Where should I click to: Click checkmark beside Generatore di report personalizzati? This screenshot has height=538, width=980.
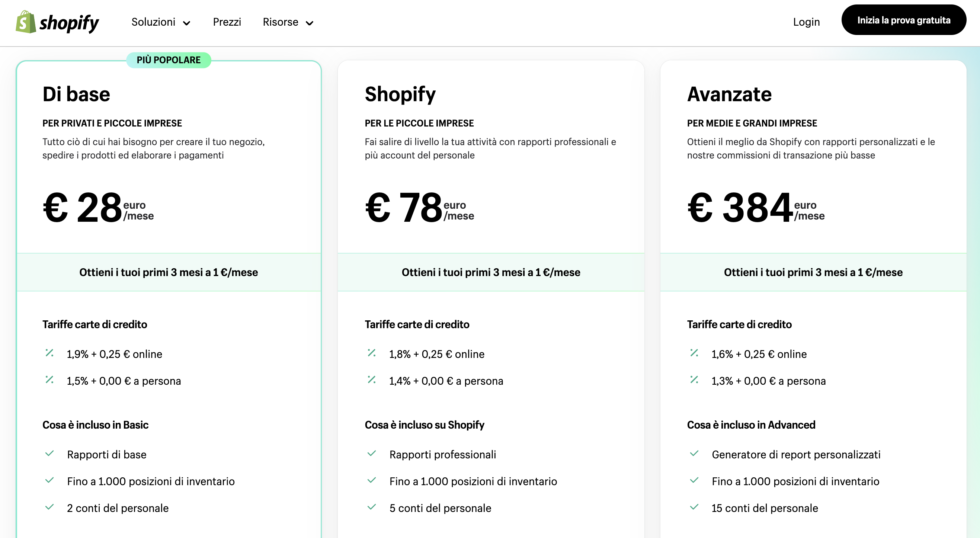pos(693,454)
